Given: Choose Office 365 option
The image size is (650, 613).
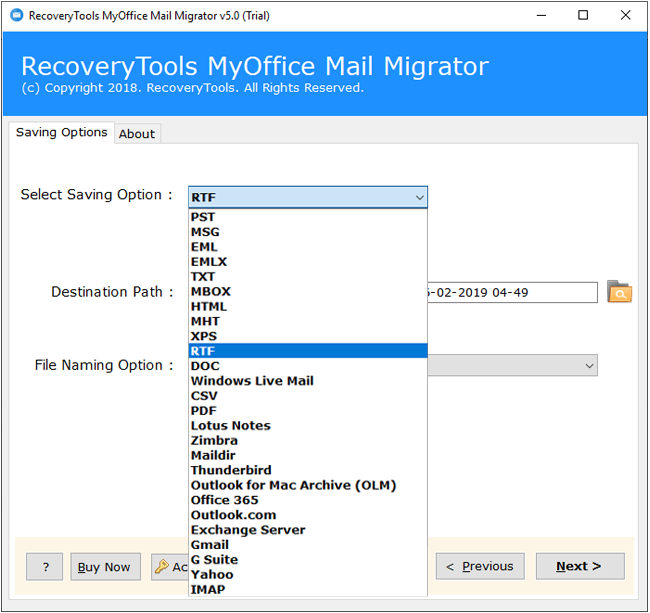Looking at the screenshot, I should tap(308, 500).
